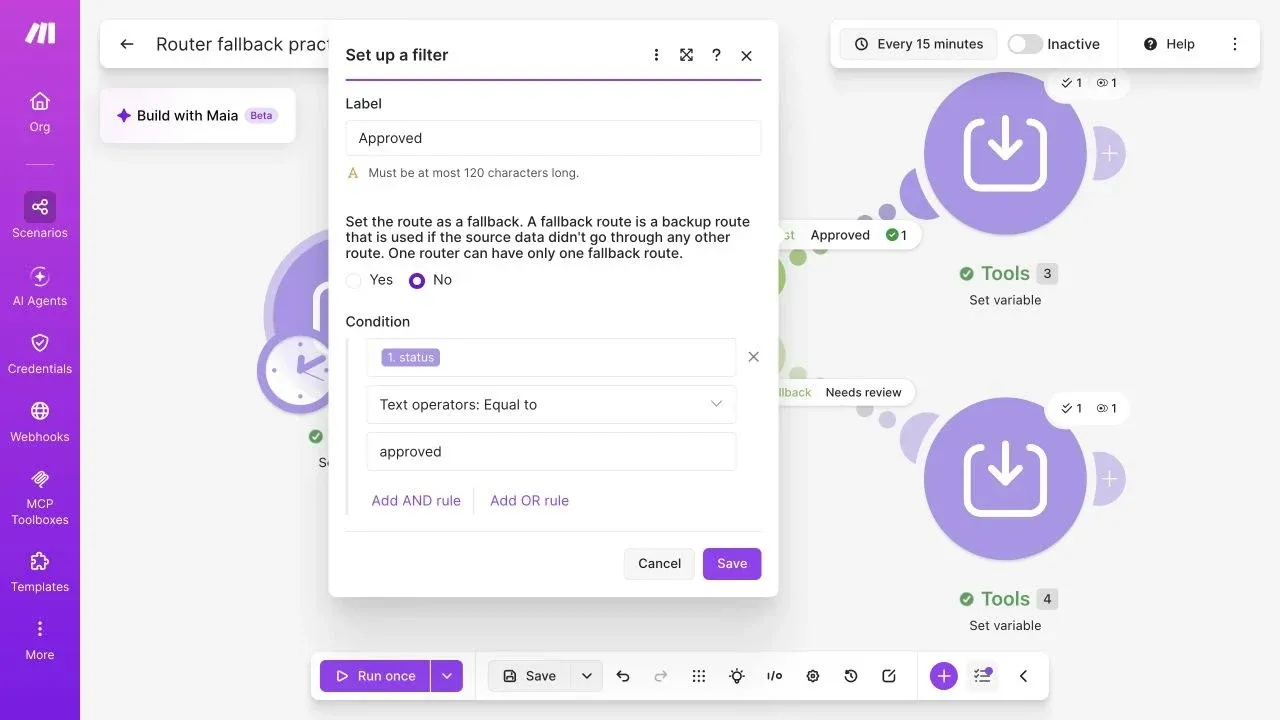Screen dimensions: 1280x720
Task: Open scenario inputs and outputs
Action: [x=775, y=676]
